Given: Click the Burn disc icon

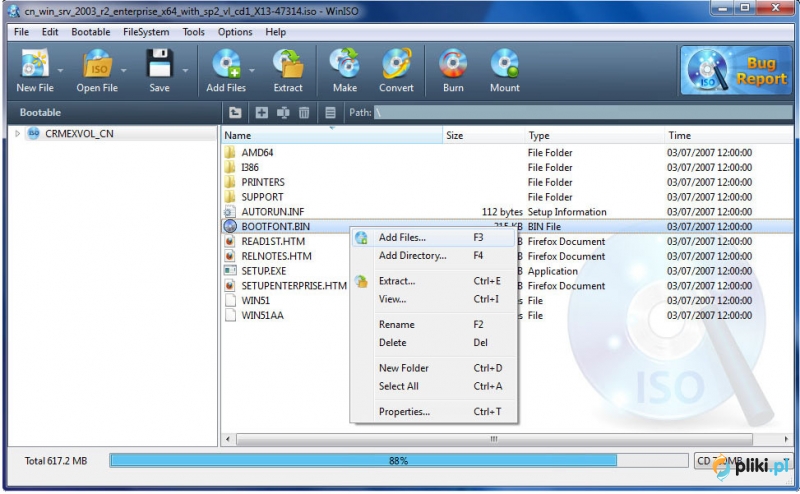Looking at the screenshot, I should pos(453,64).
